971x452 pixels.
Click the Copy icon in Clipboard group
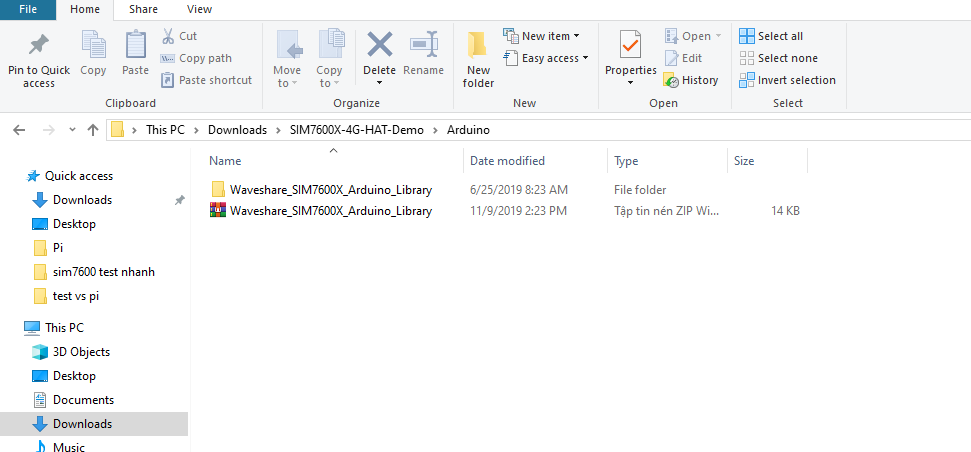point(94,45)
